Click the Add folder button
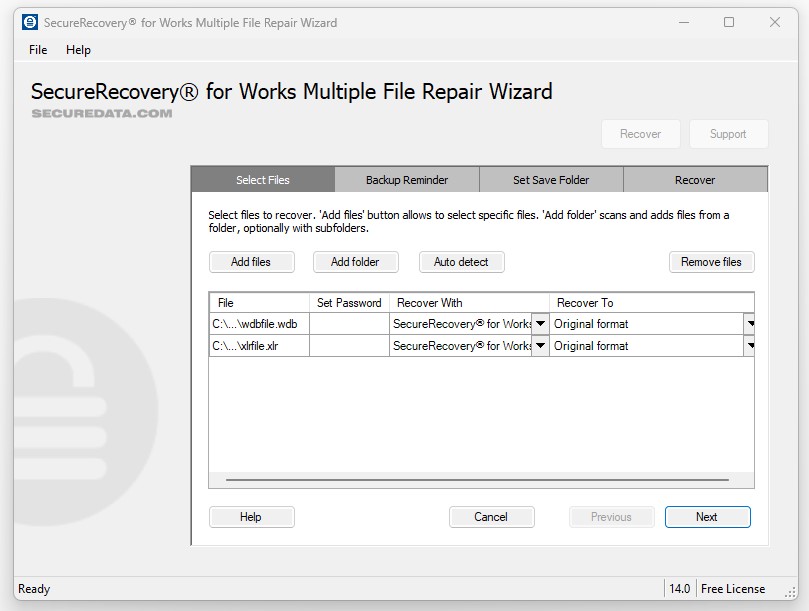 pos(355,262)
